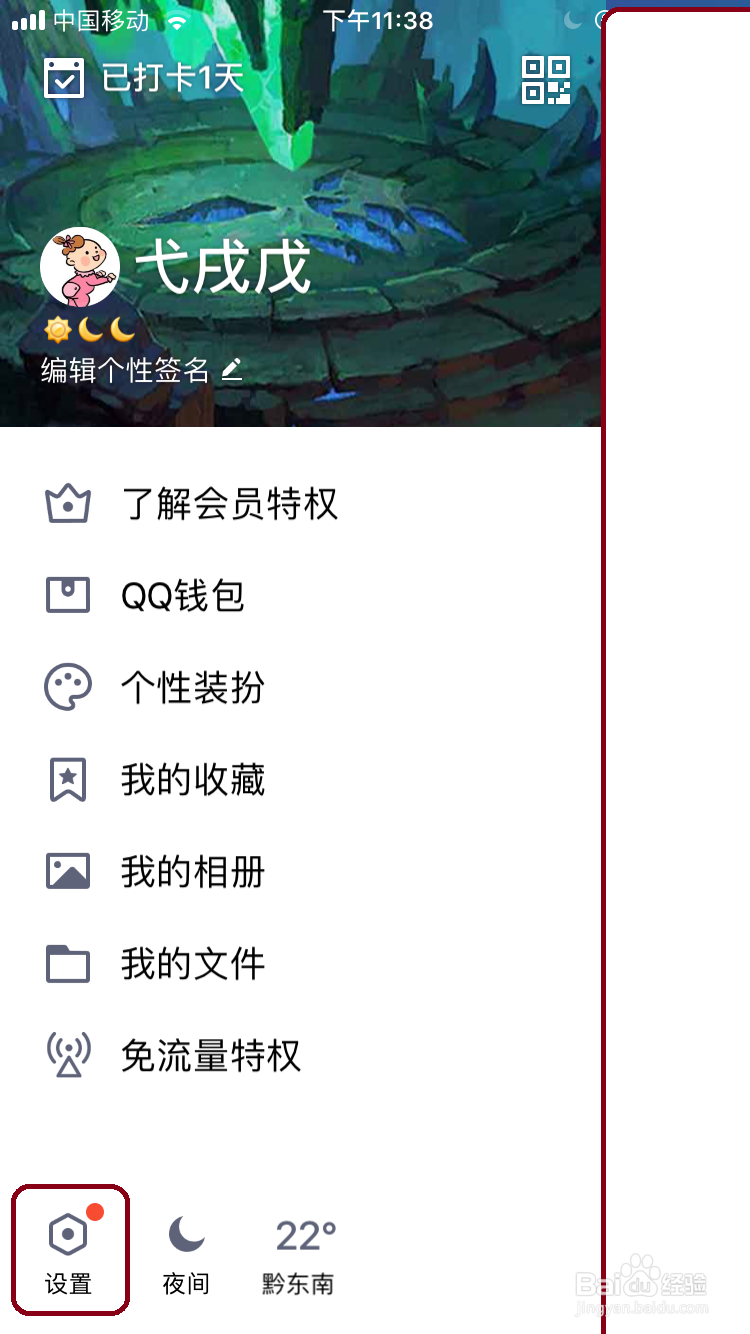Tap the 已打卡1天 check-in text
The width and height of the screenshot is (750, 1334).
173,78
